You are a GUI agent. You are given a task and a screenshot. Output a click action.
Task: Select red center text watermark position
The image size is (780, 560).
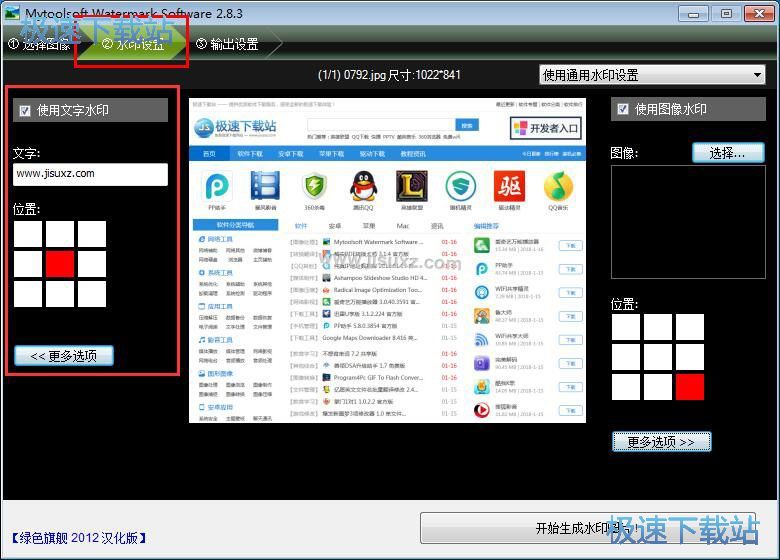tap(60, 264)
